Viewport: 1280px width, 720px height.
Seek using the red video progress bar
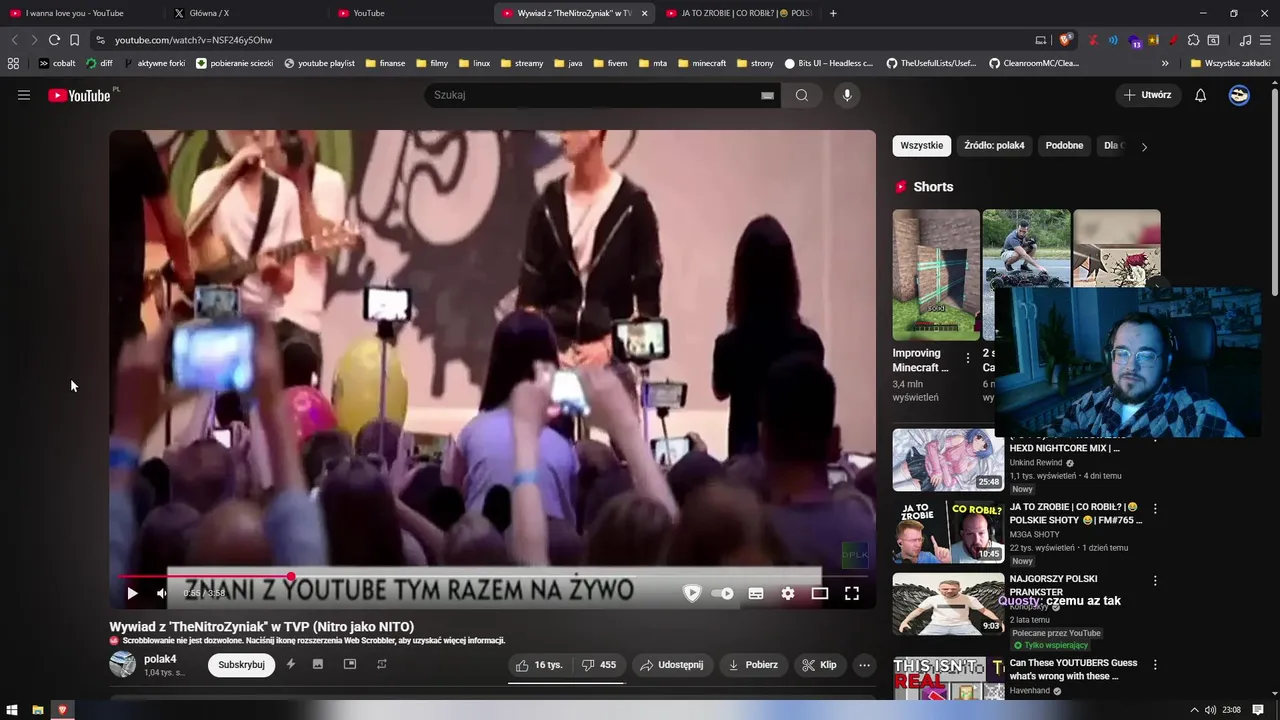coord(492,576)
